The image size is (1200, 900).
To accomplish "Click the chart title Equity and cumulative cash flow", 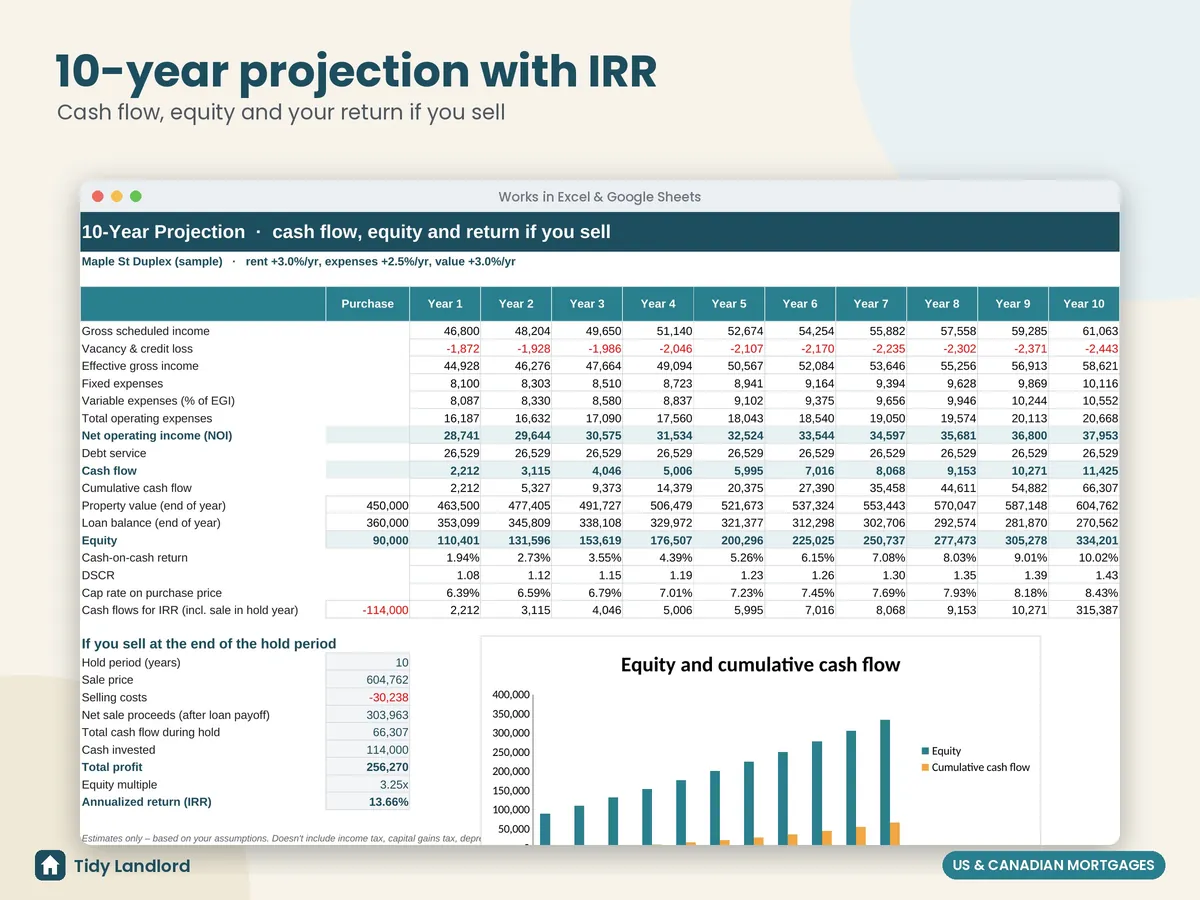I will click(x=760, y=665).
